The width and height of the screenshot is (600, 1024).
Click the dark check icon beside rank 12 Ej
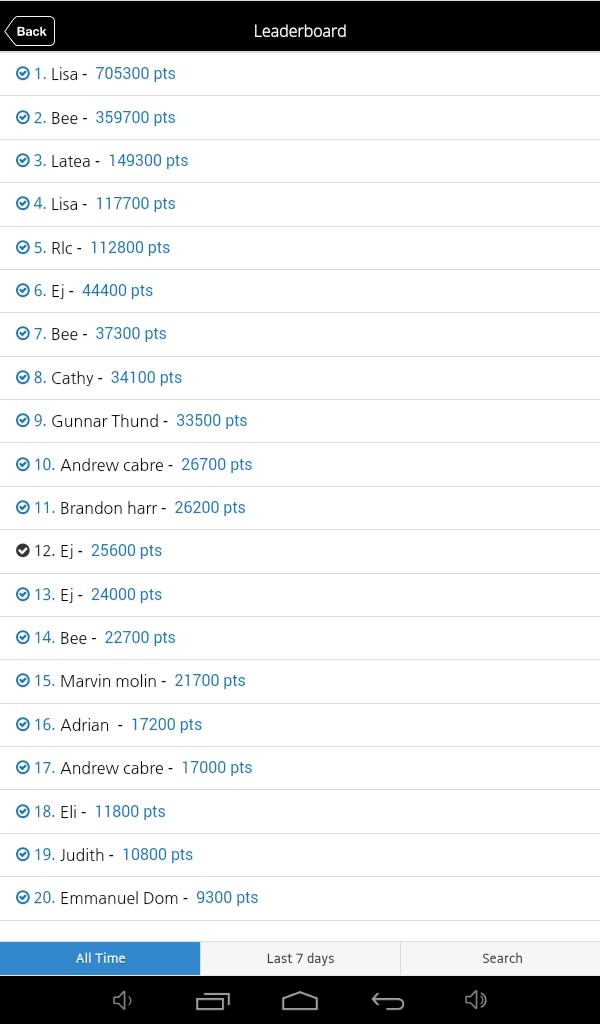pos(23,551)
